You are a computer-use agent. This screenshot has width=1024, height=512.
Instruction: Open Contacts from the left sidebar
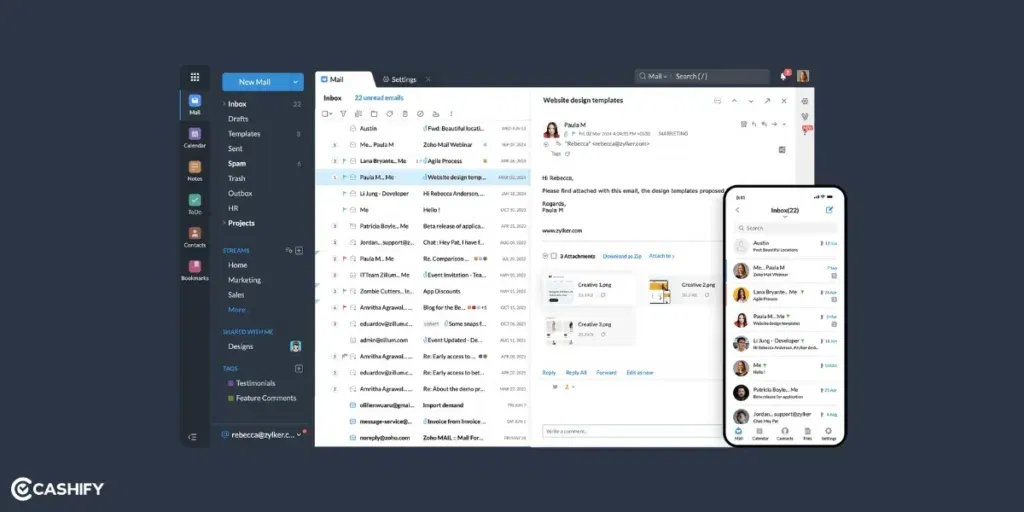coord(195,236)
